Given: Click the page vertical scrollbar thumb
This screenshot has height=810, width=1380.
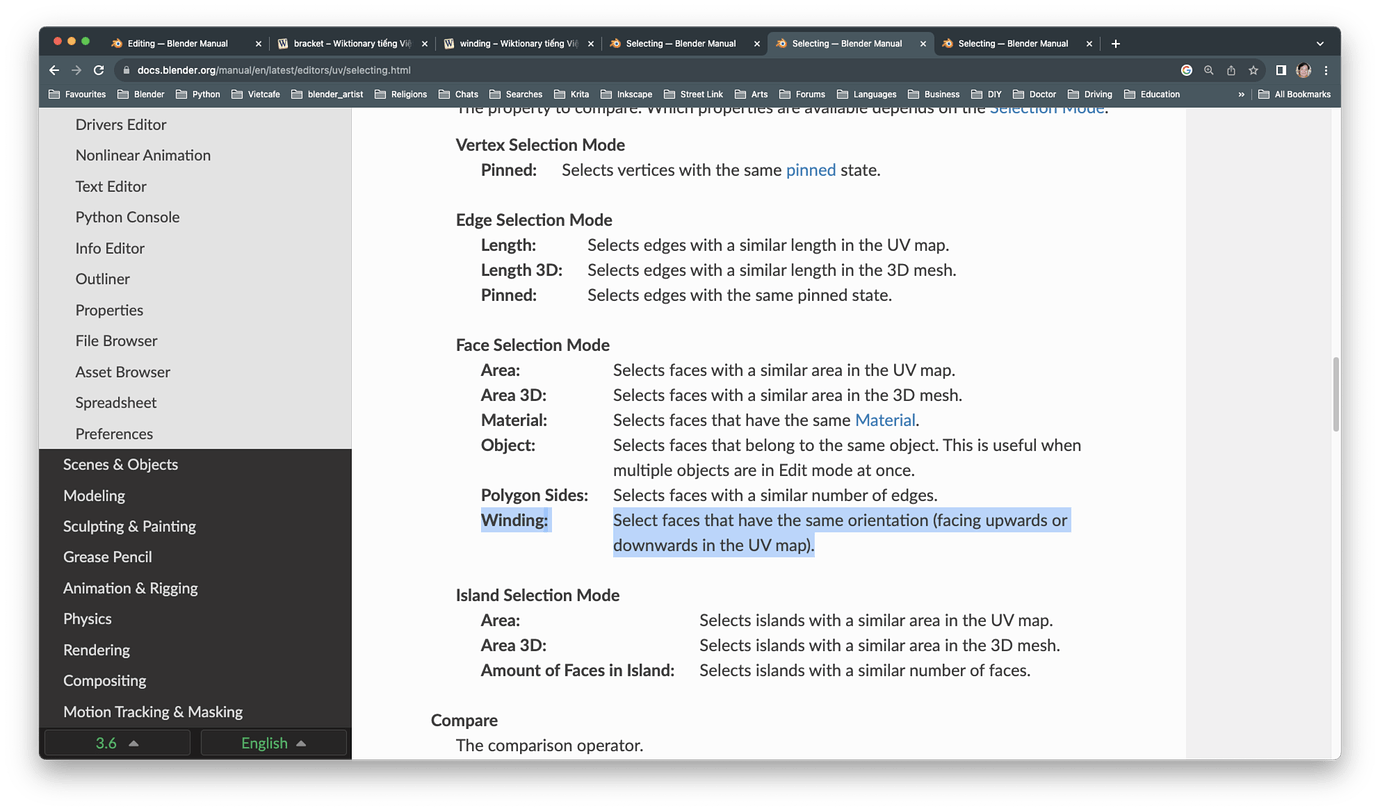Looking at the screenshot, I should (1335, 394).
